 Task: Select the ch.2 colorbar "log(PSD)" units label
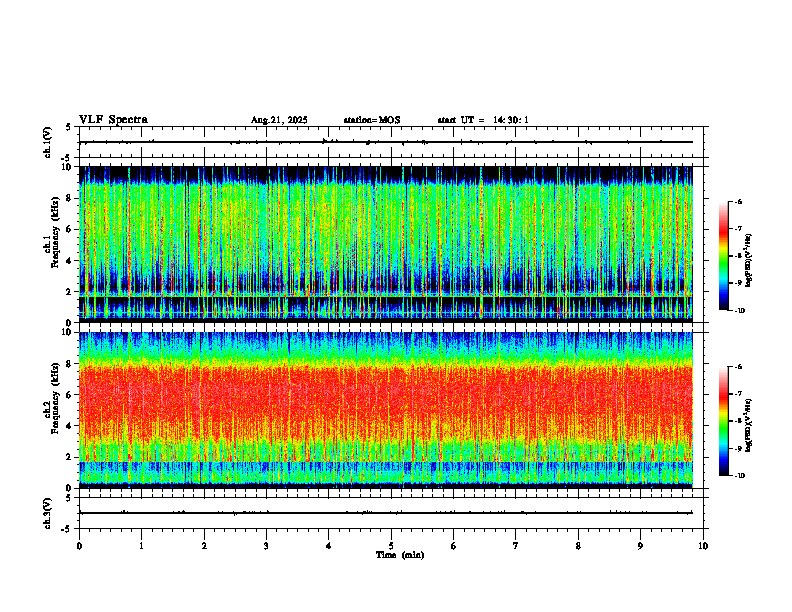(748, 425)
